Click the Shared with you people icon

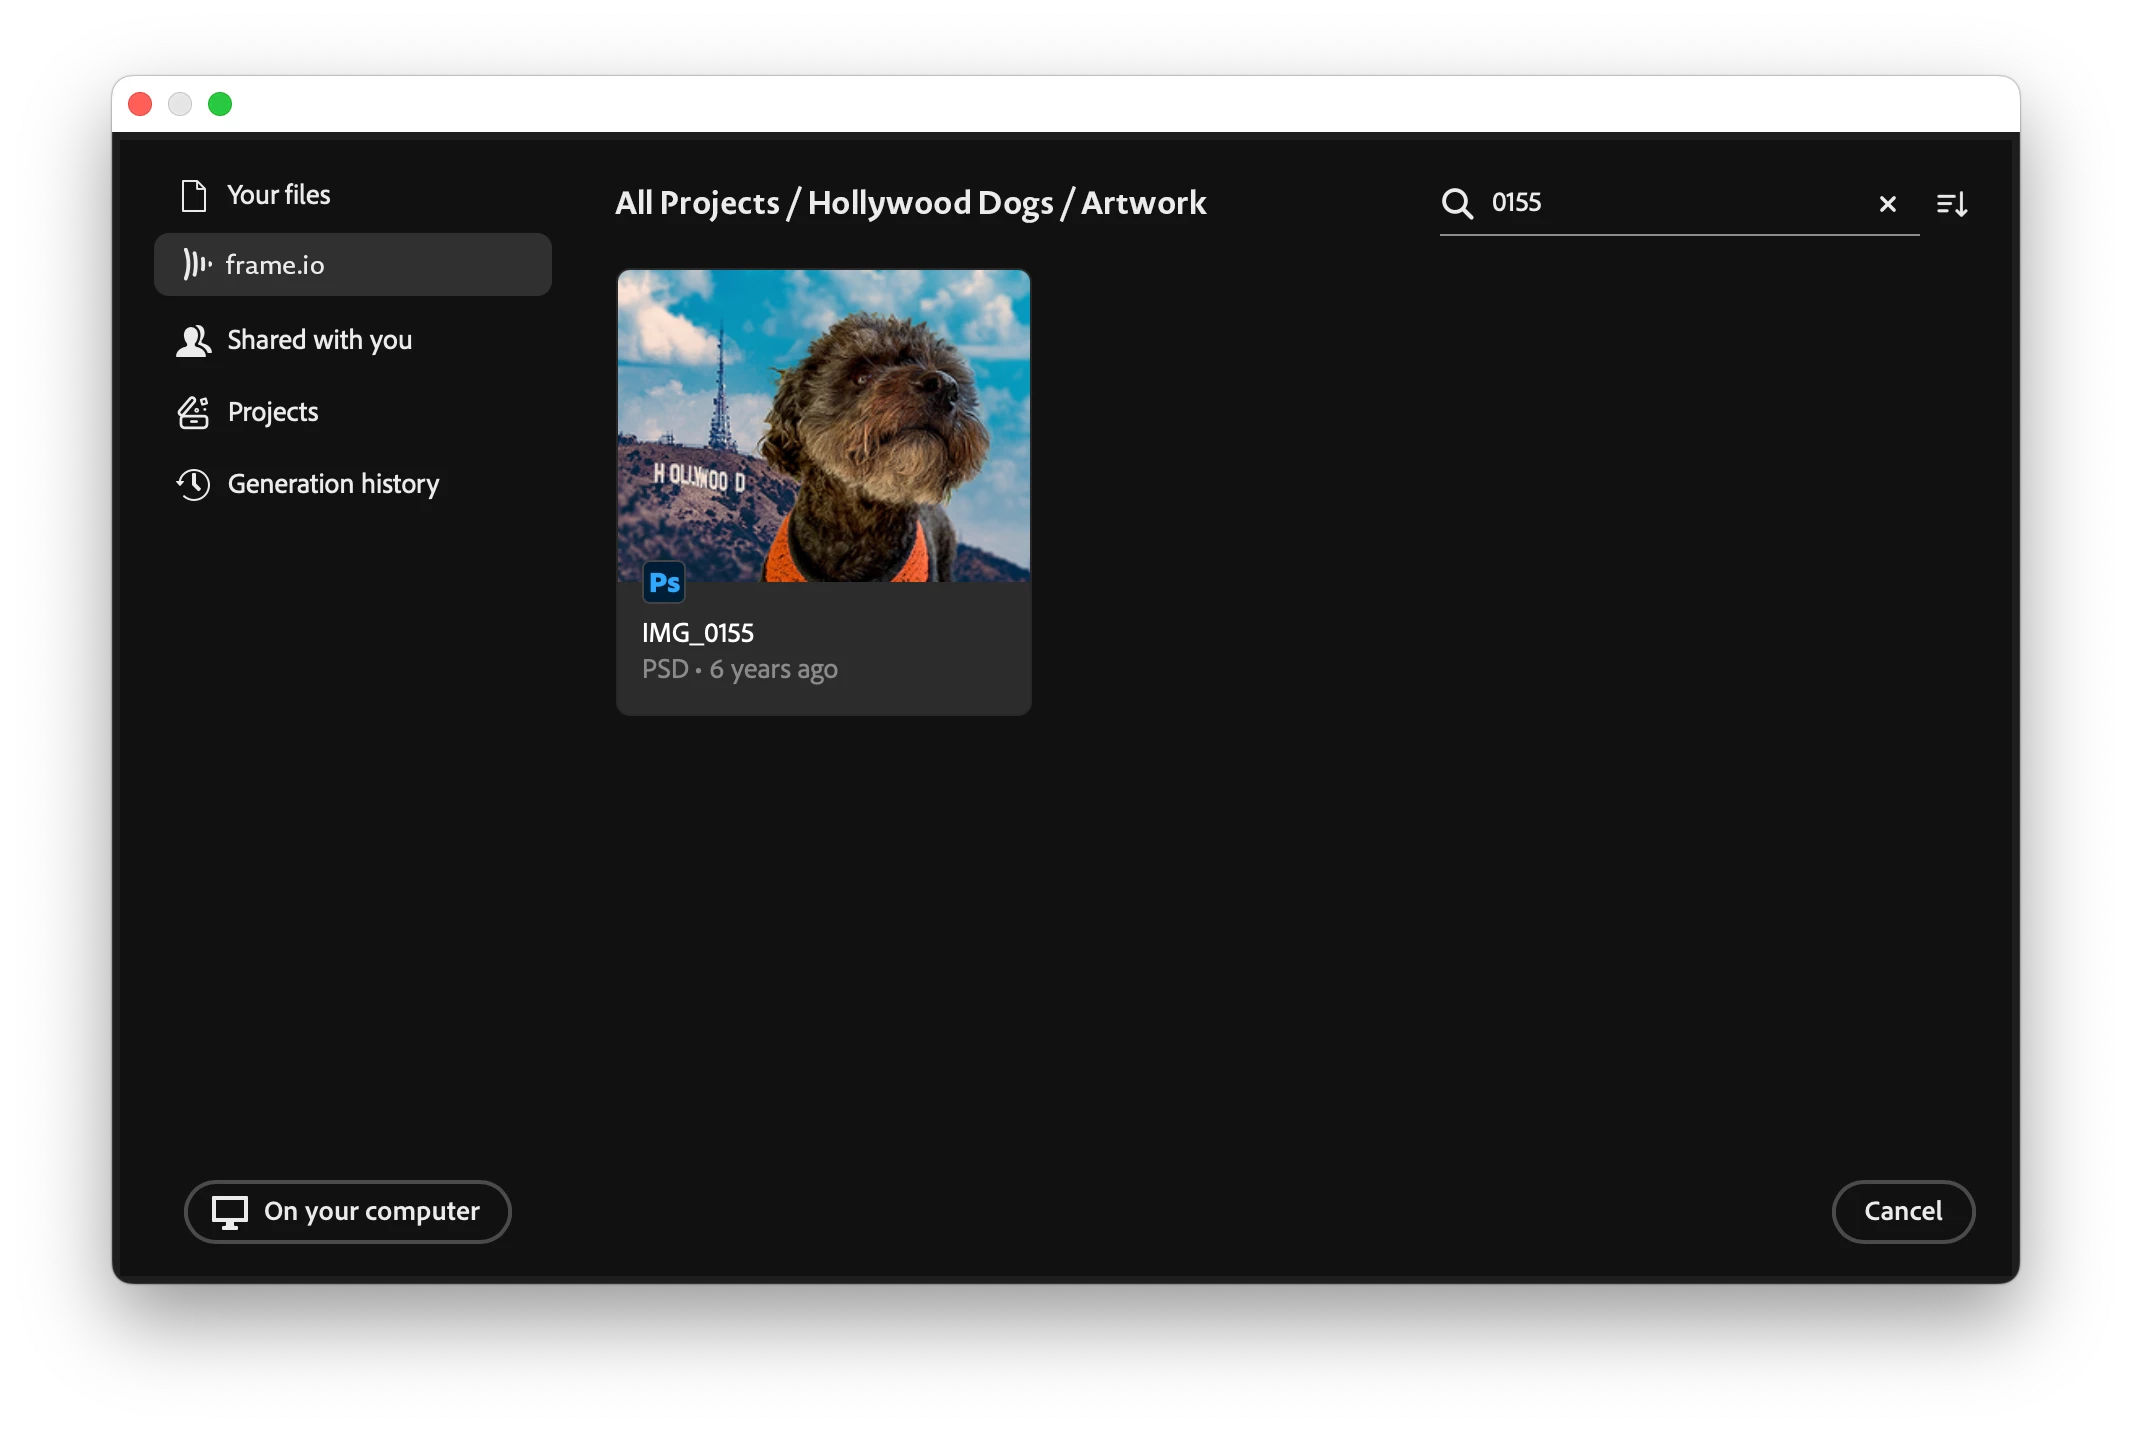193,341
